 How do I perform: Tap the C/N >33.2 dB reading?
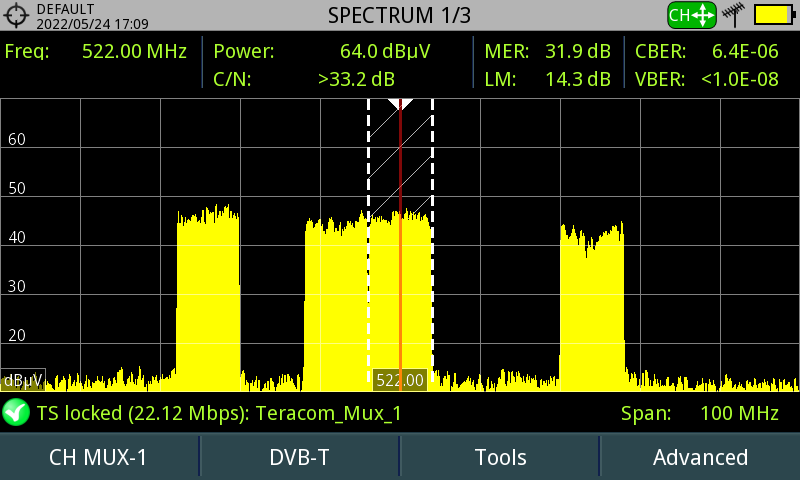(x=305, y=79)
